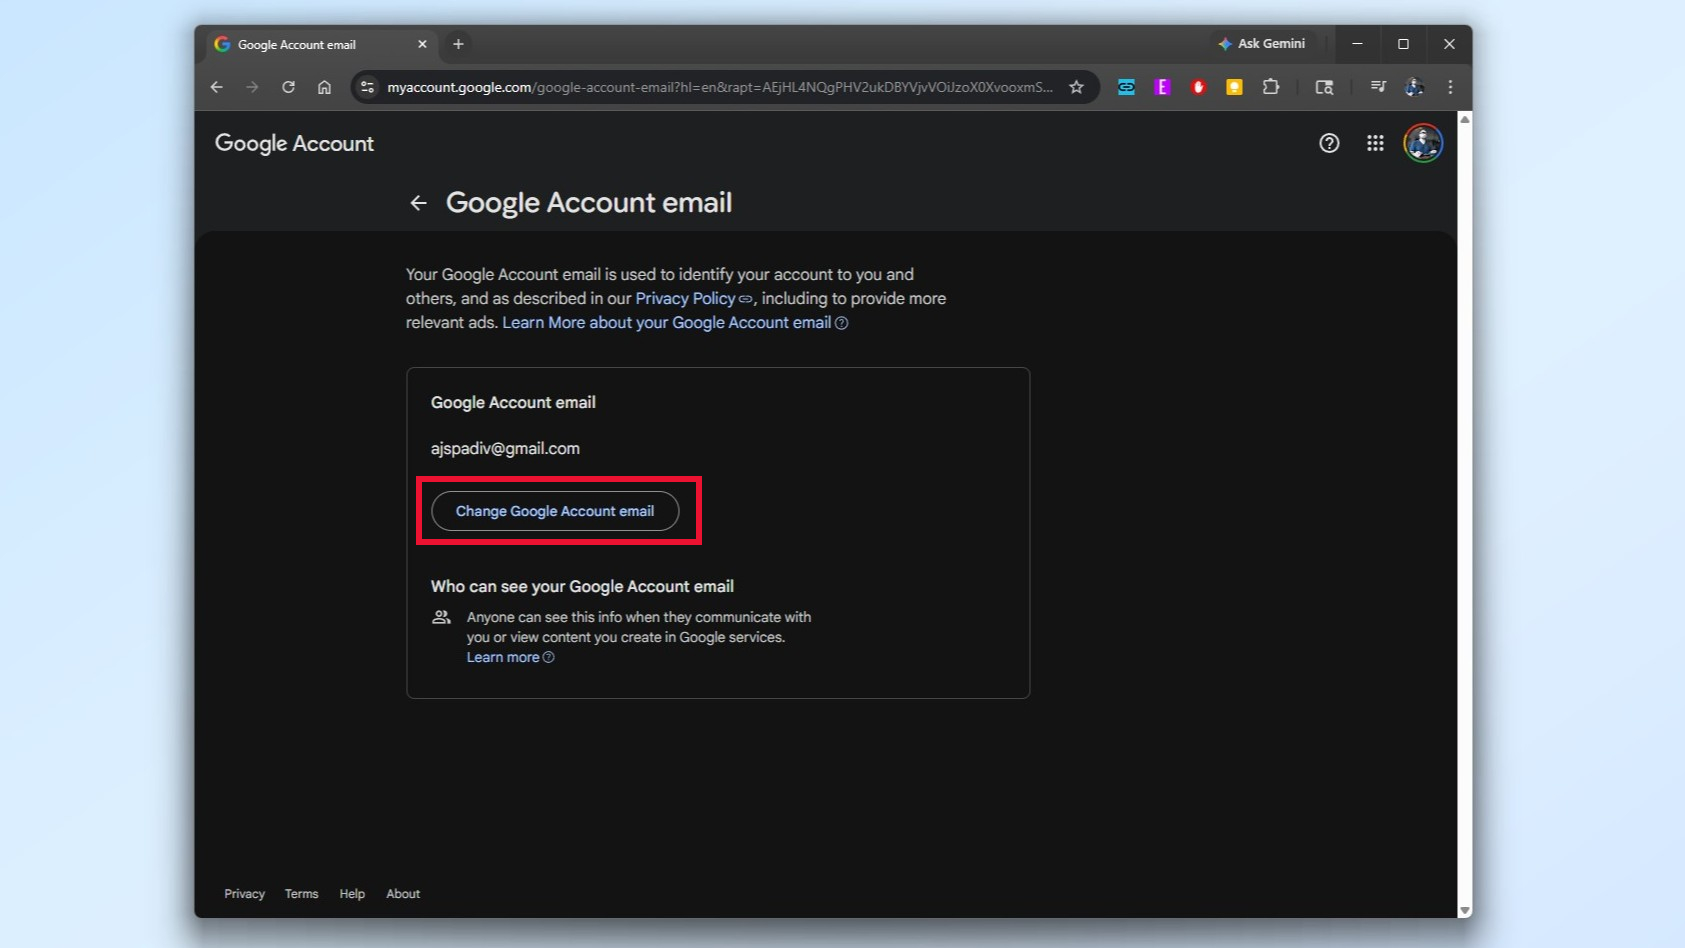Bookmark this page with the star icon
Image resolution: width=1685 pixels, height=948 pixels.
[1076, 87]
